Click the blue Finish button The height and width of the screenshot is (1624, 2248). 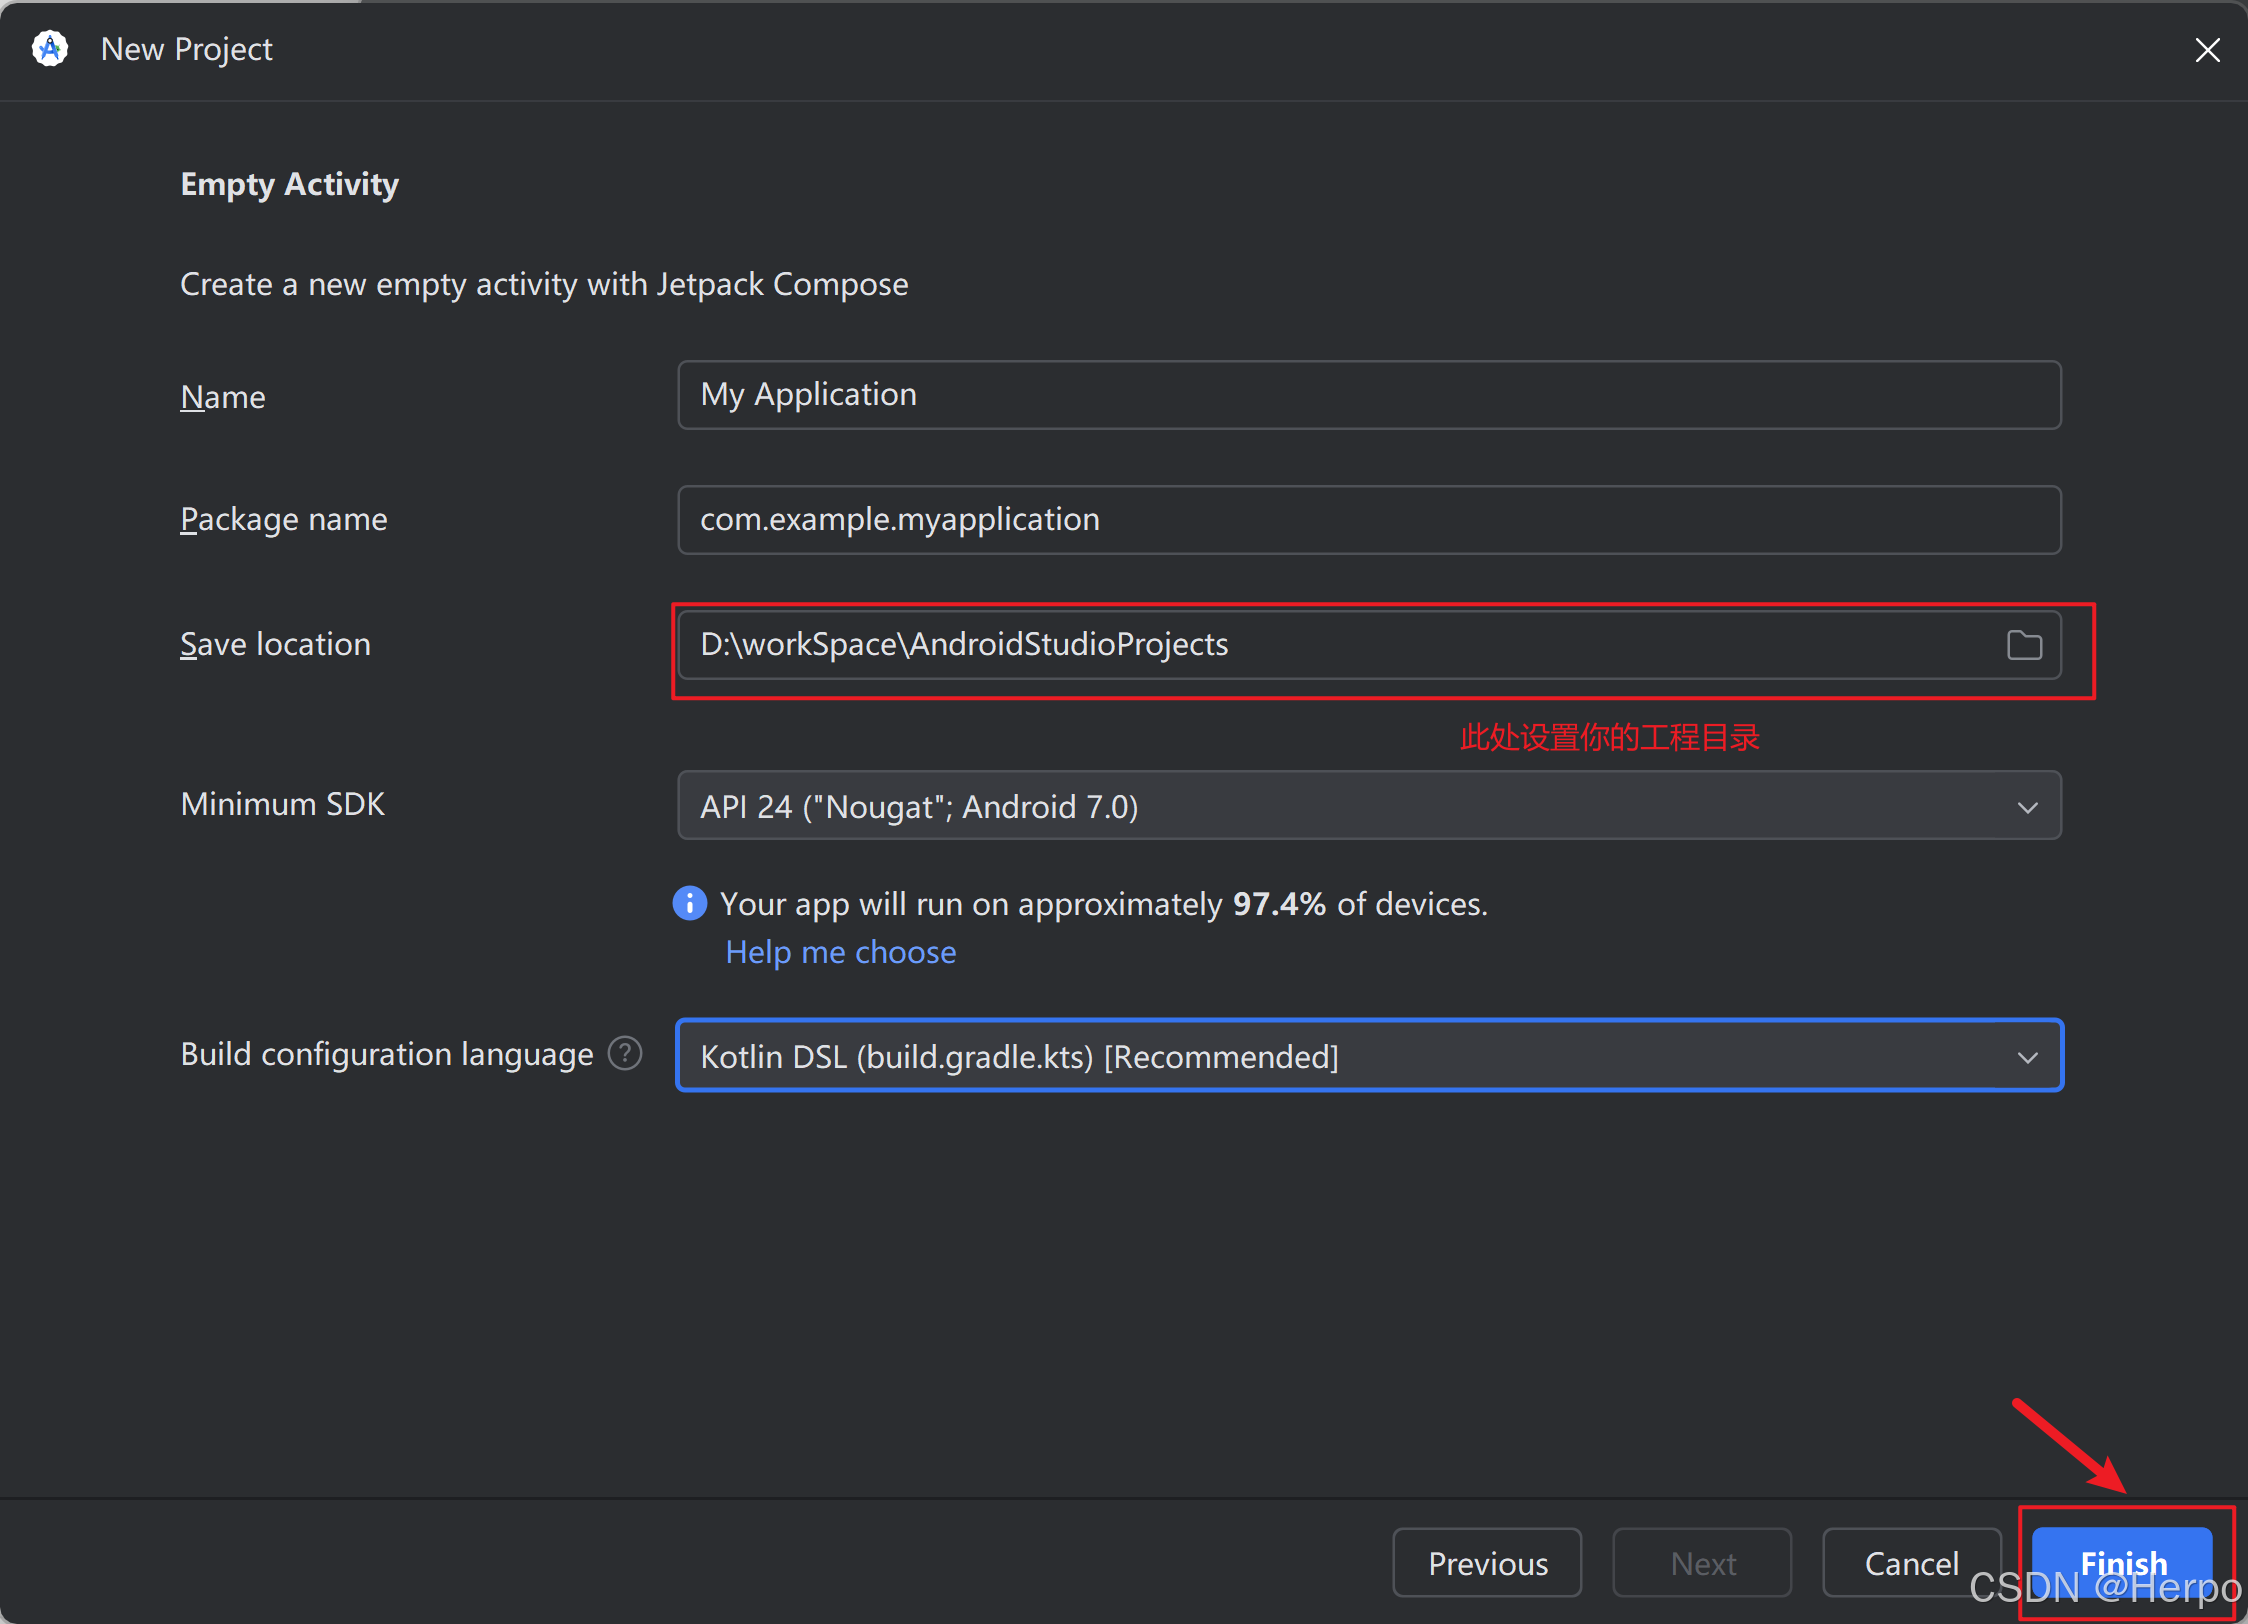(2122, 1561)
